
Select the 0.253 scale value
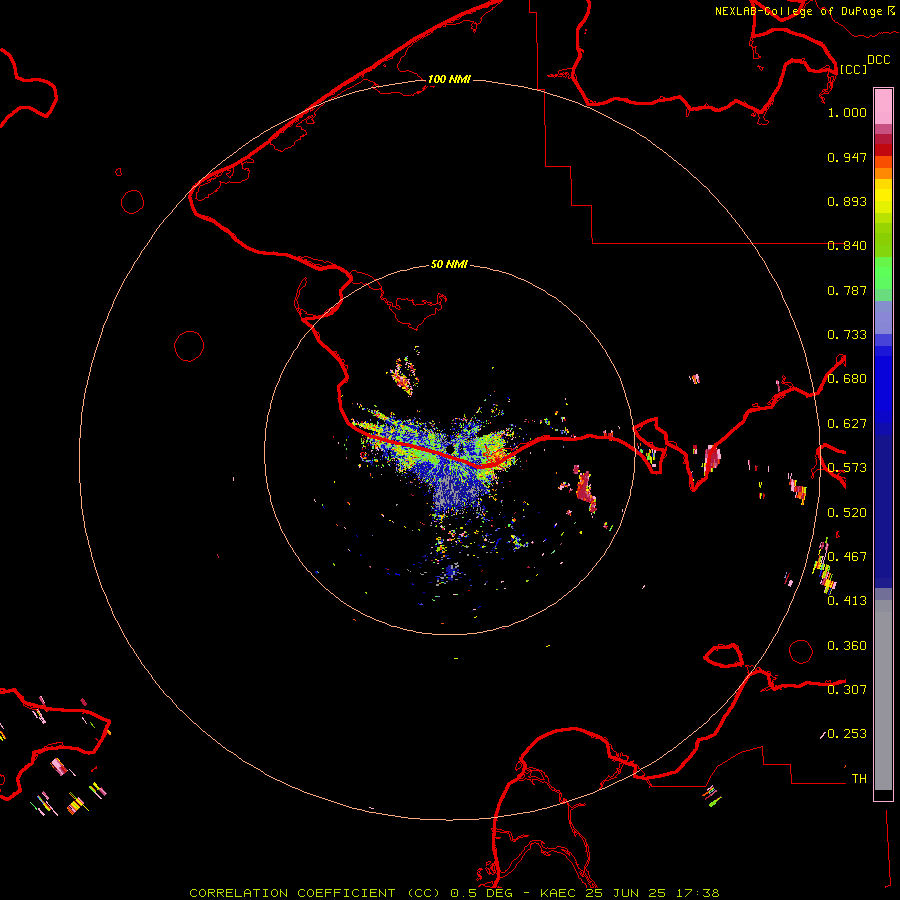847,734
